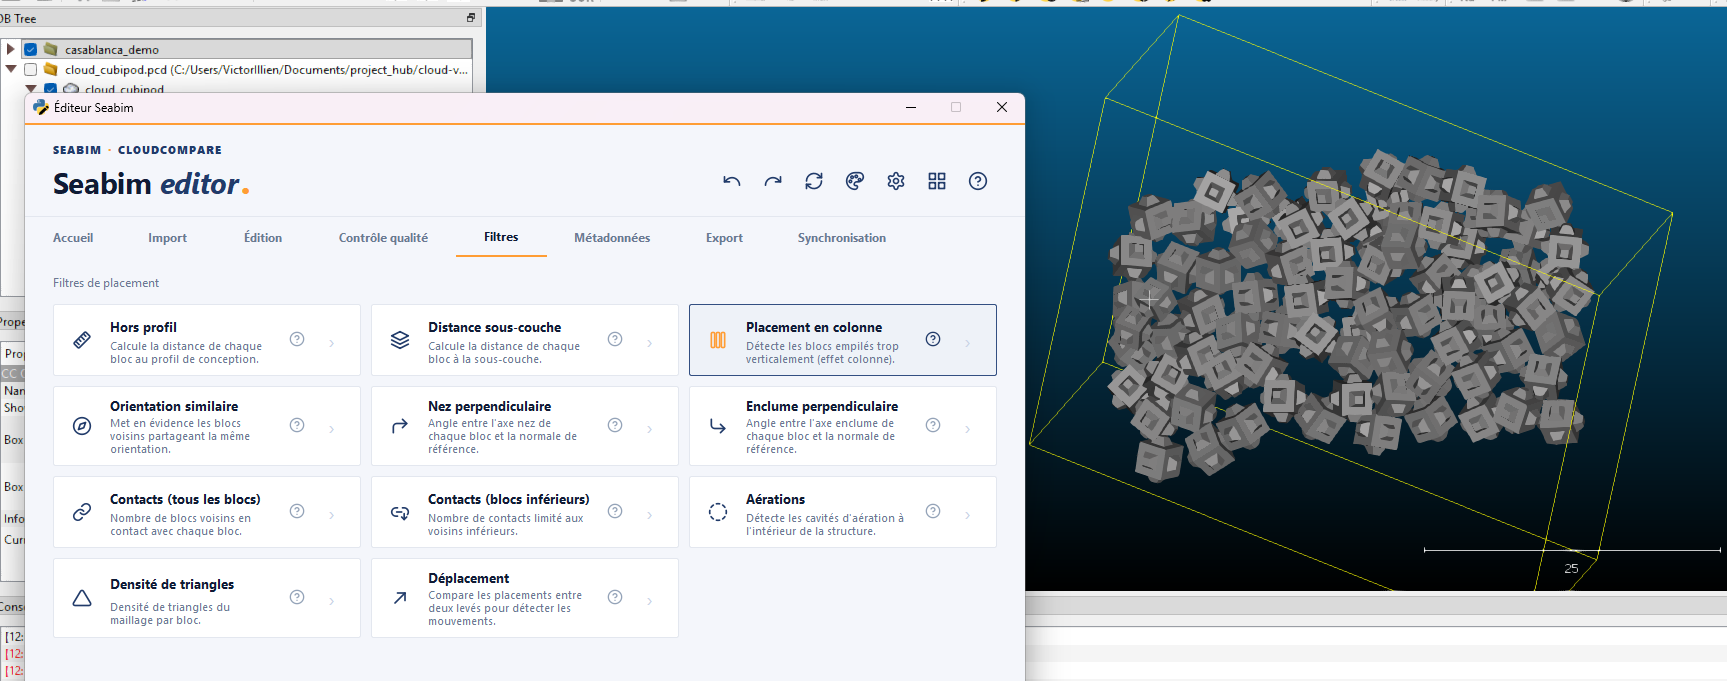Click the undo arrow icon in Seabim editor

[732, 181]
